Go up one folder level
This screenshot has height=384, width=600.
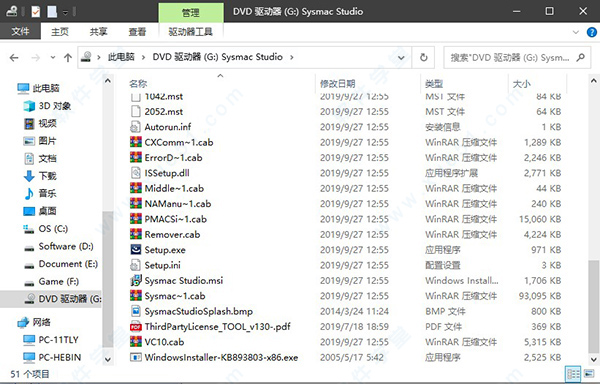tap(68, 58)
